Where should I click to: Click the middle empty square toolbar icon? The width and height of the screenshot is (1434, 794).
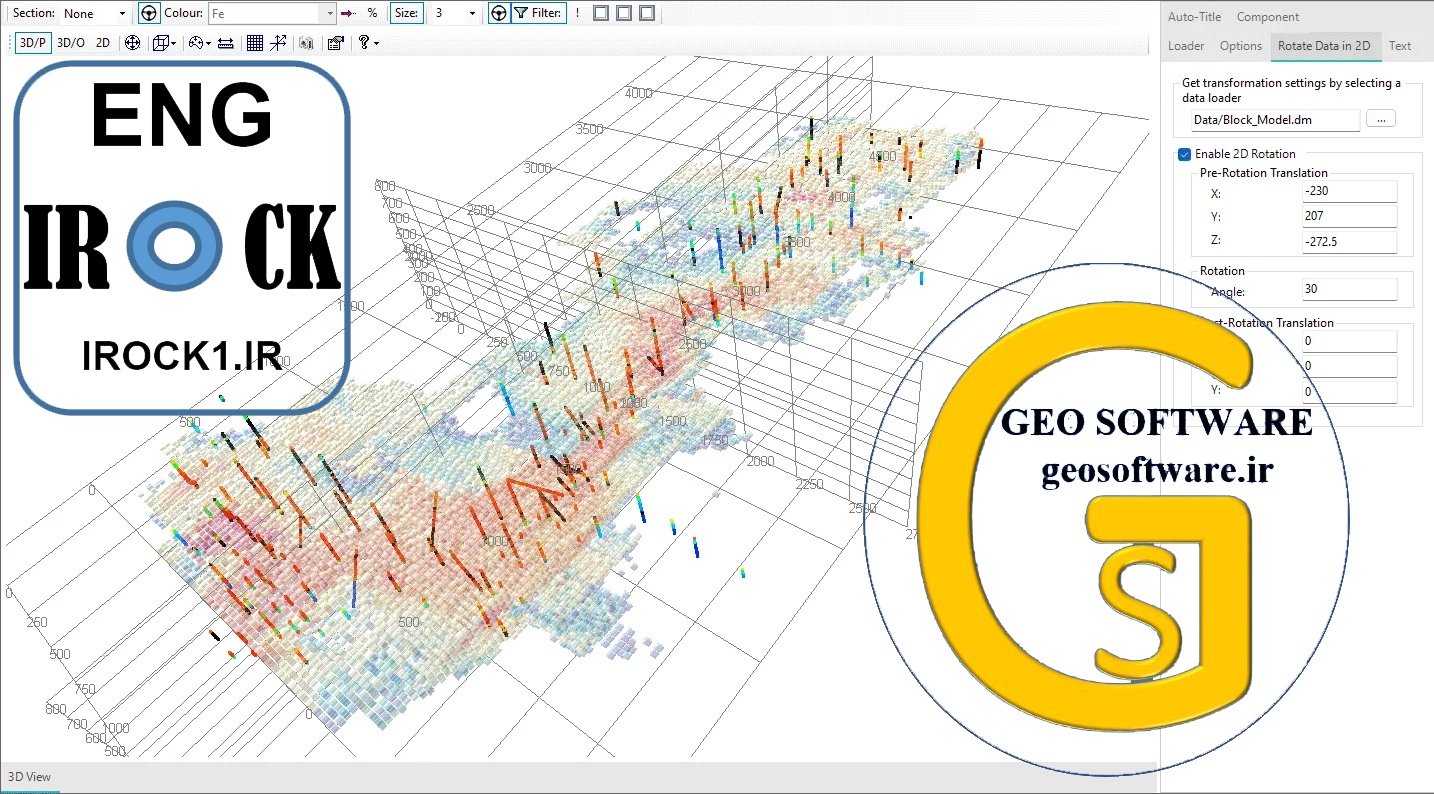pos(624,13)
